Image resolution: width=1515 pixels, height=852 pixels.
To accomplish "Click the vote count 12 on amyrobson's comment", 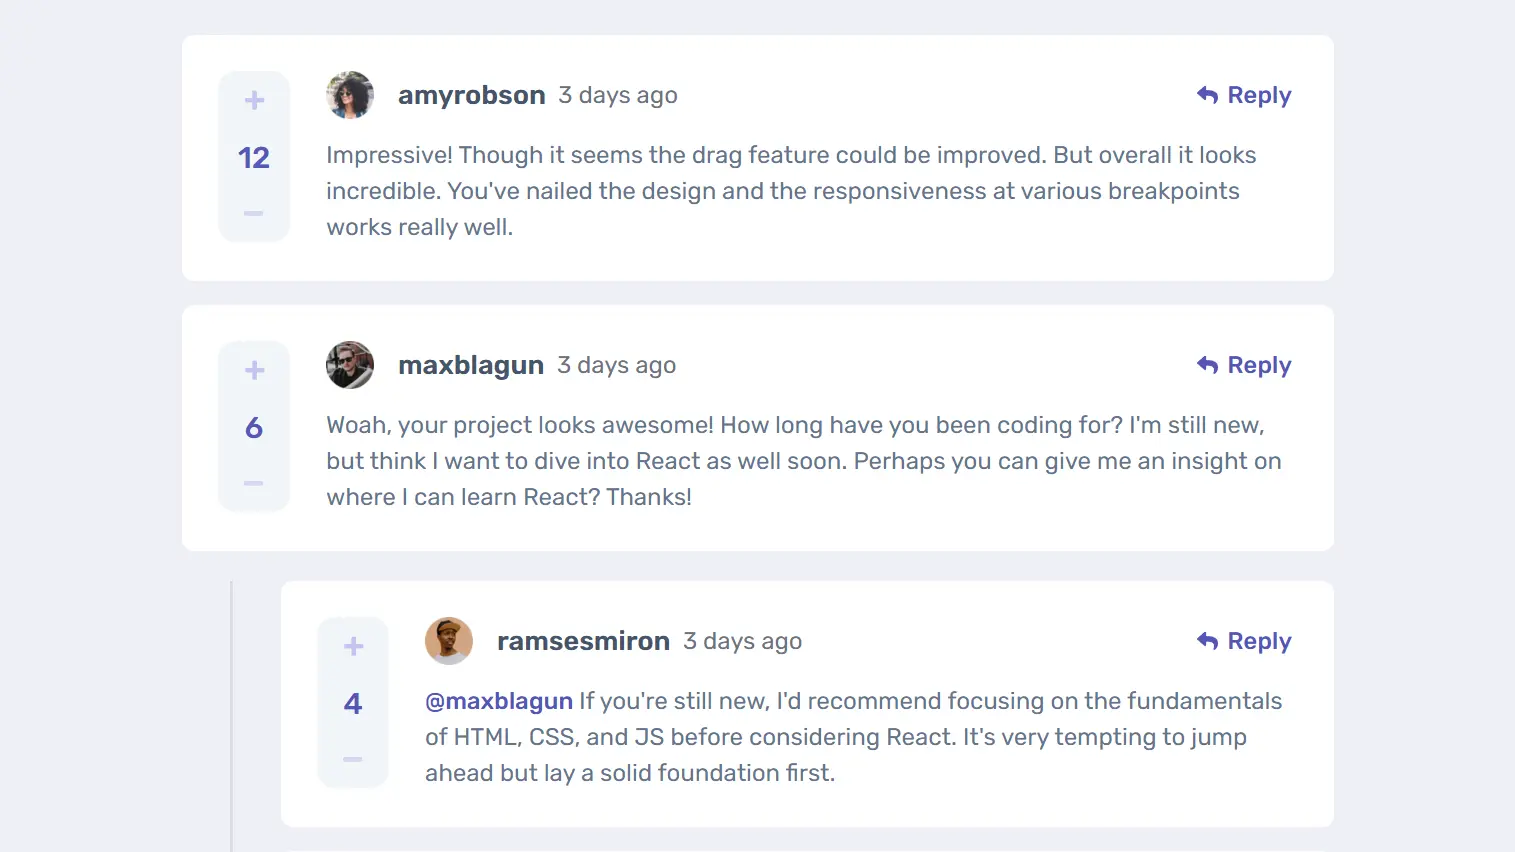I will [253, 157].
